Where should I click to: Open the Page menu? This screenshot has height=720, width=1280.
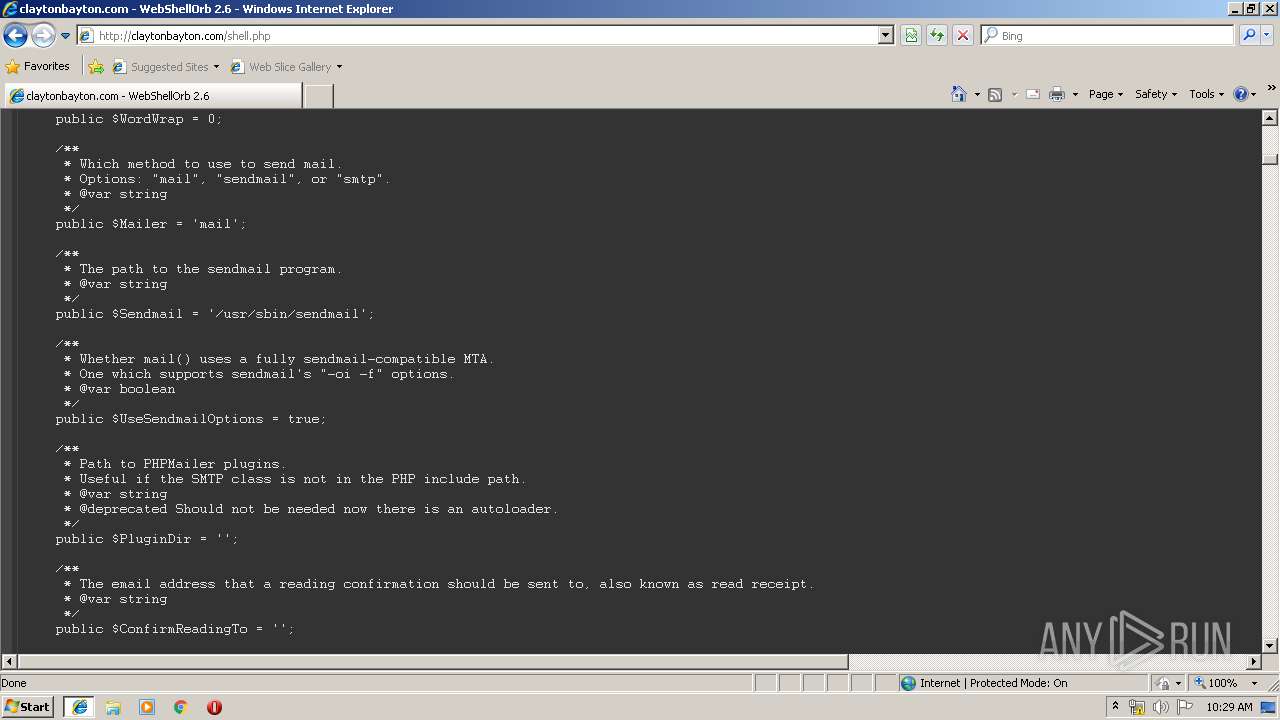coord(1105,94)
